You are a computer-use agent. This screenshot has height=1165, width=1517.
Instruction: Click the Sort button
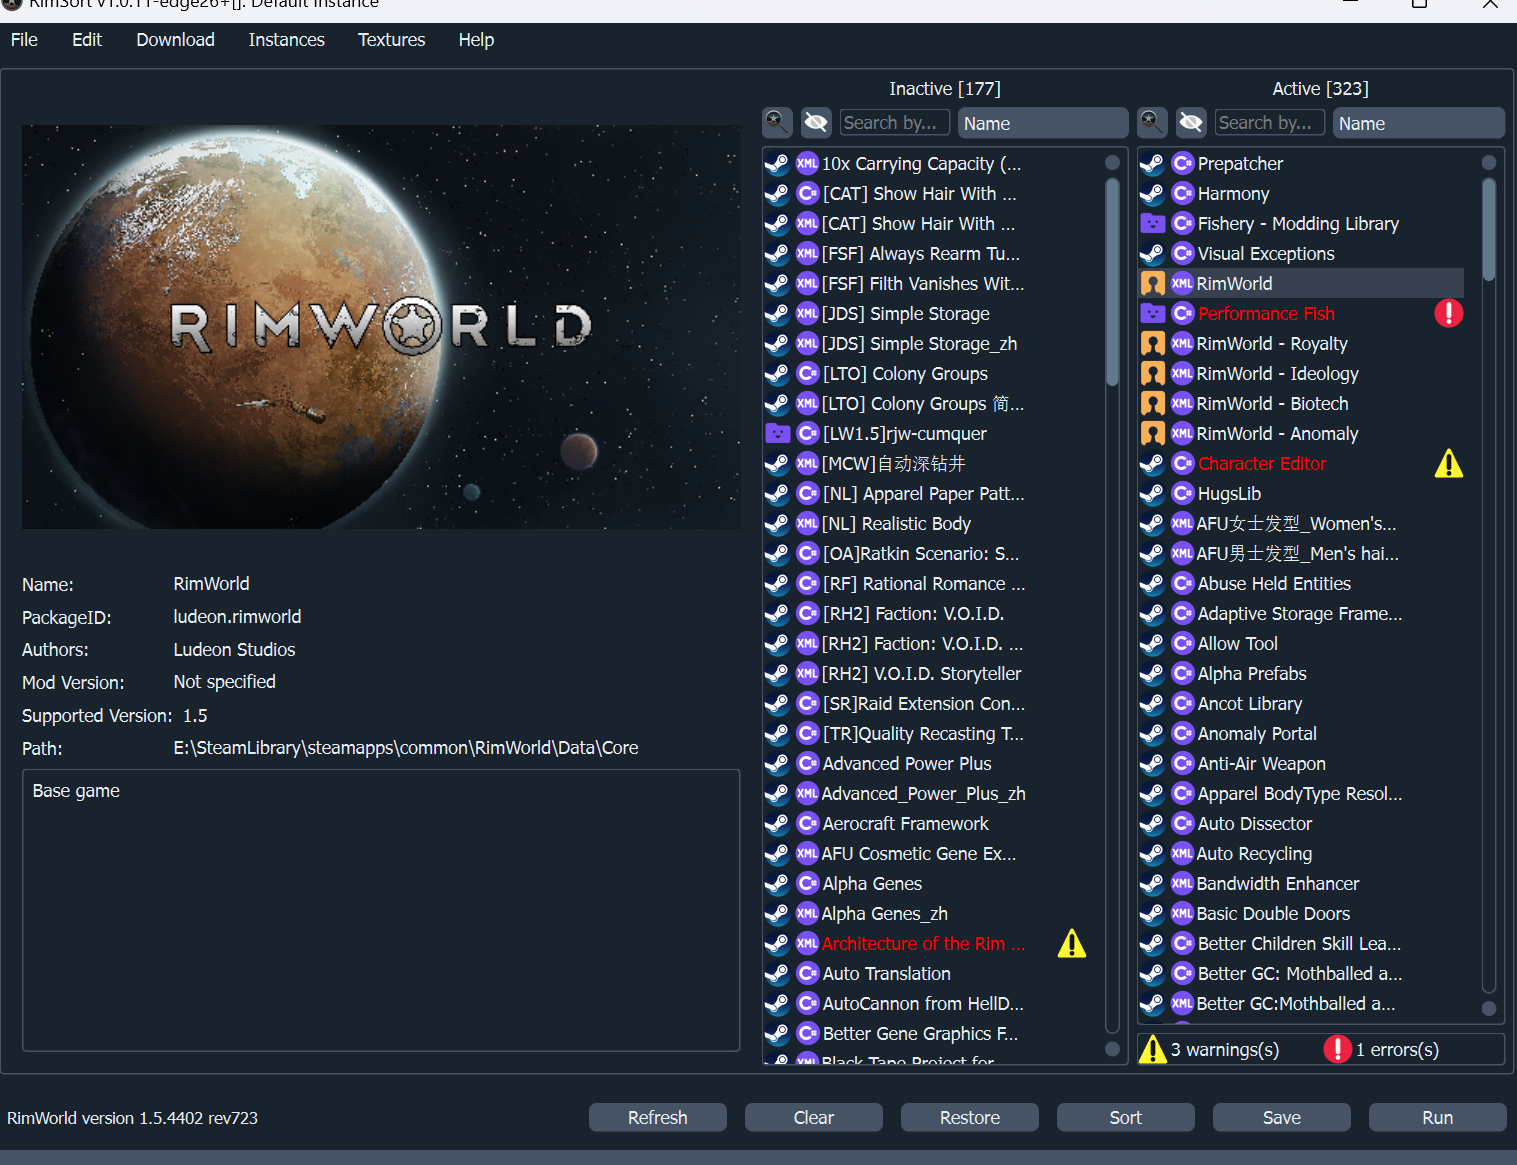coord(1125,1117)
